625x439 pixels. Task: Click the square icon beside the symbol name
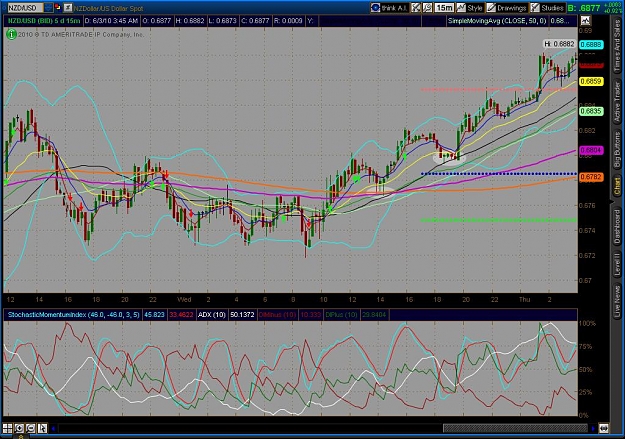tap(68, 8)
